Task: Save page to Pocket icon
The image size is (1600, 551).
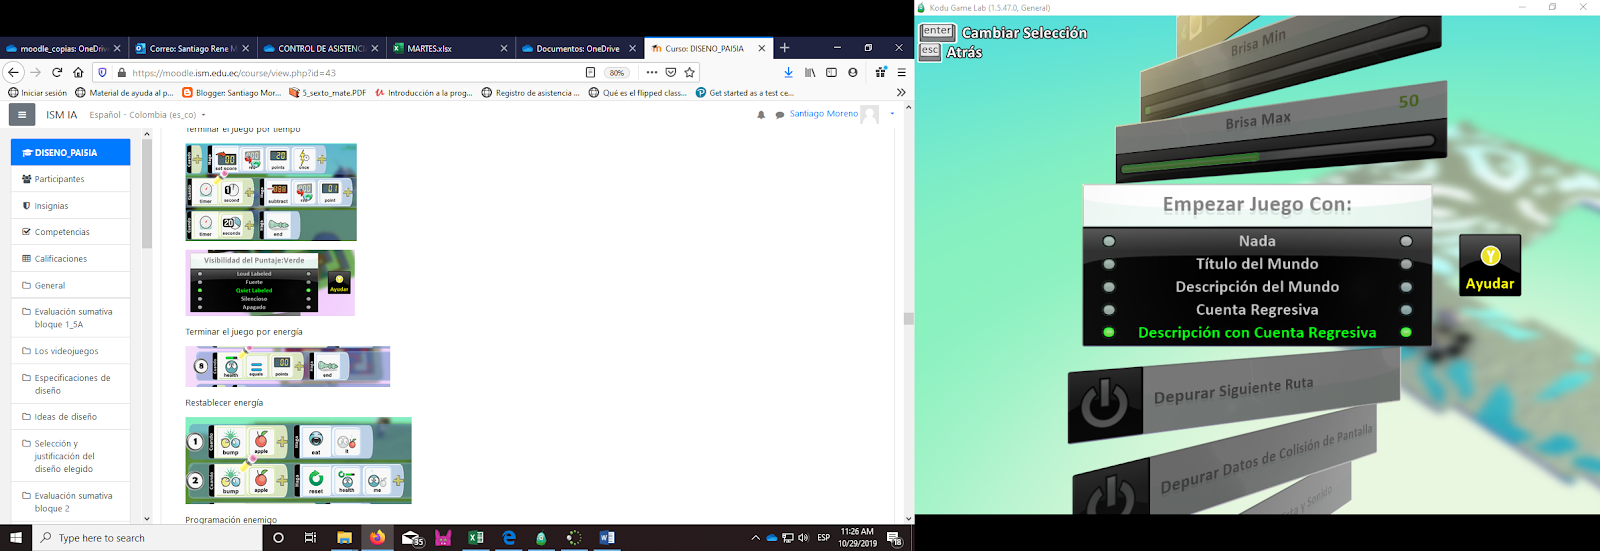Action: point(671,72)
